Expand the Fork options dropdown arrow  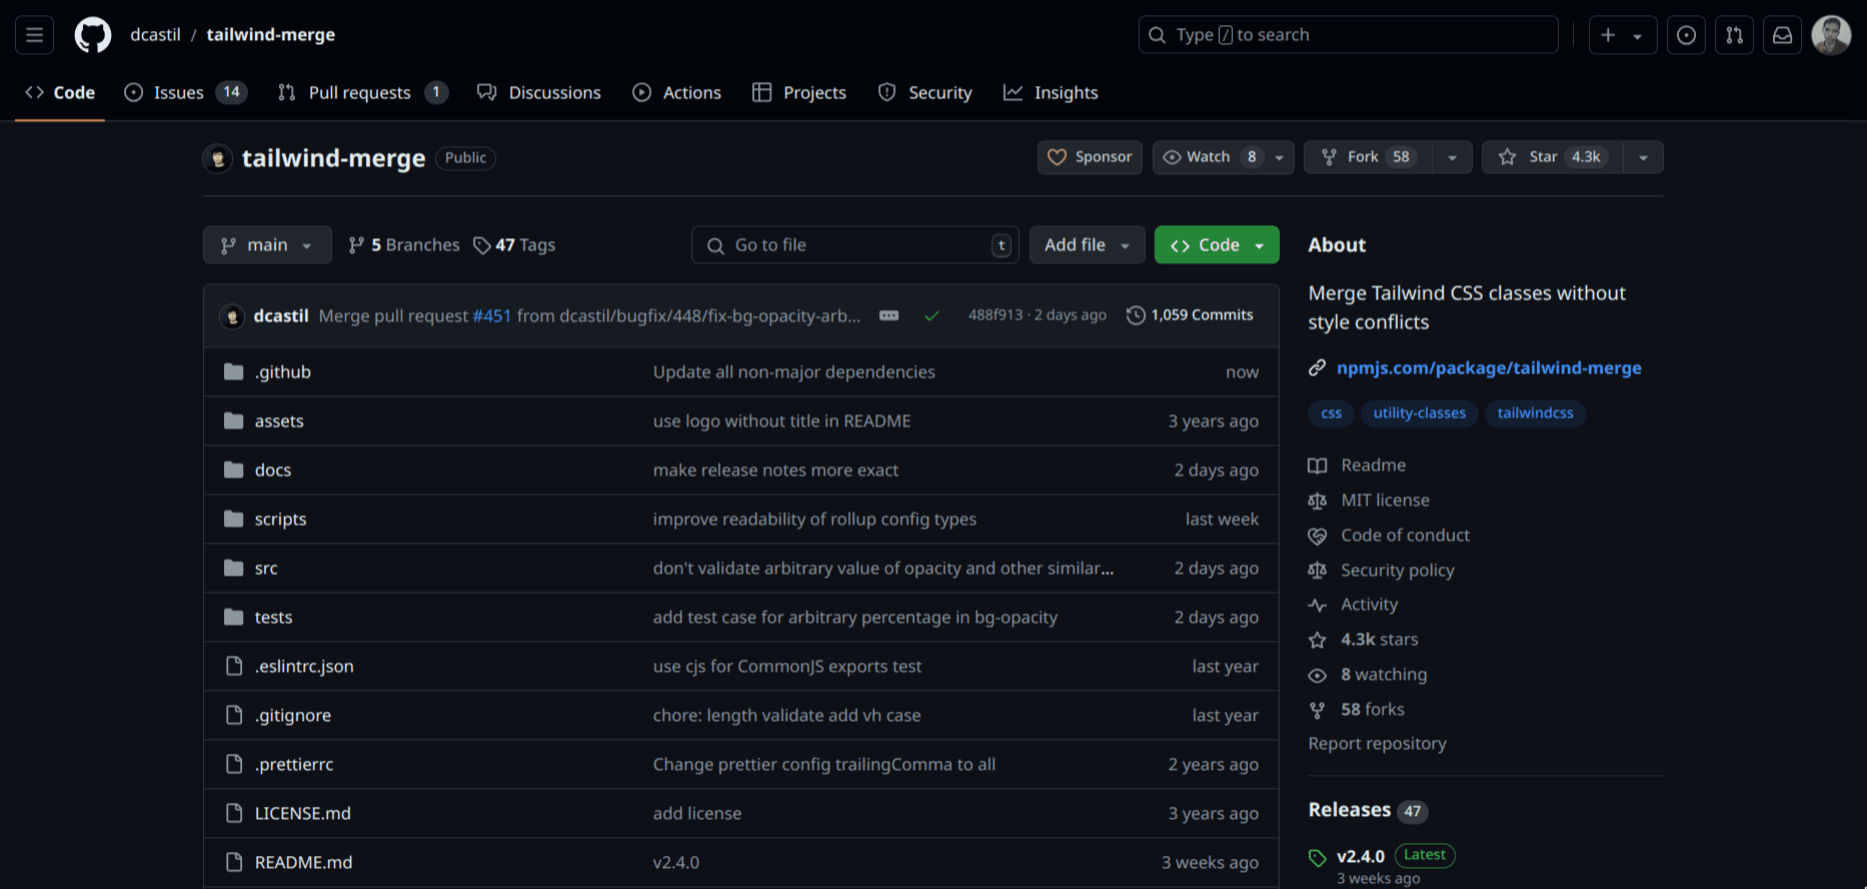pos(1452,157)
